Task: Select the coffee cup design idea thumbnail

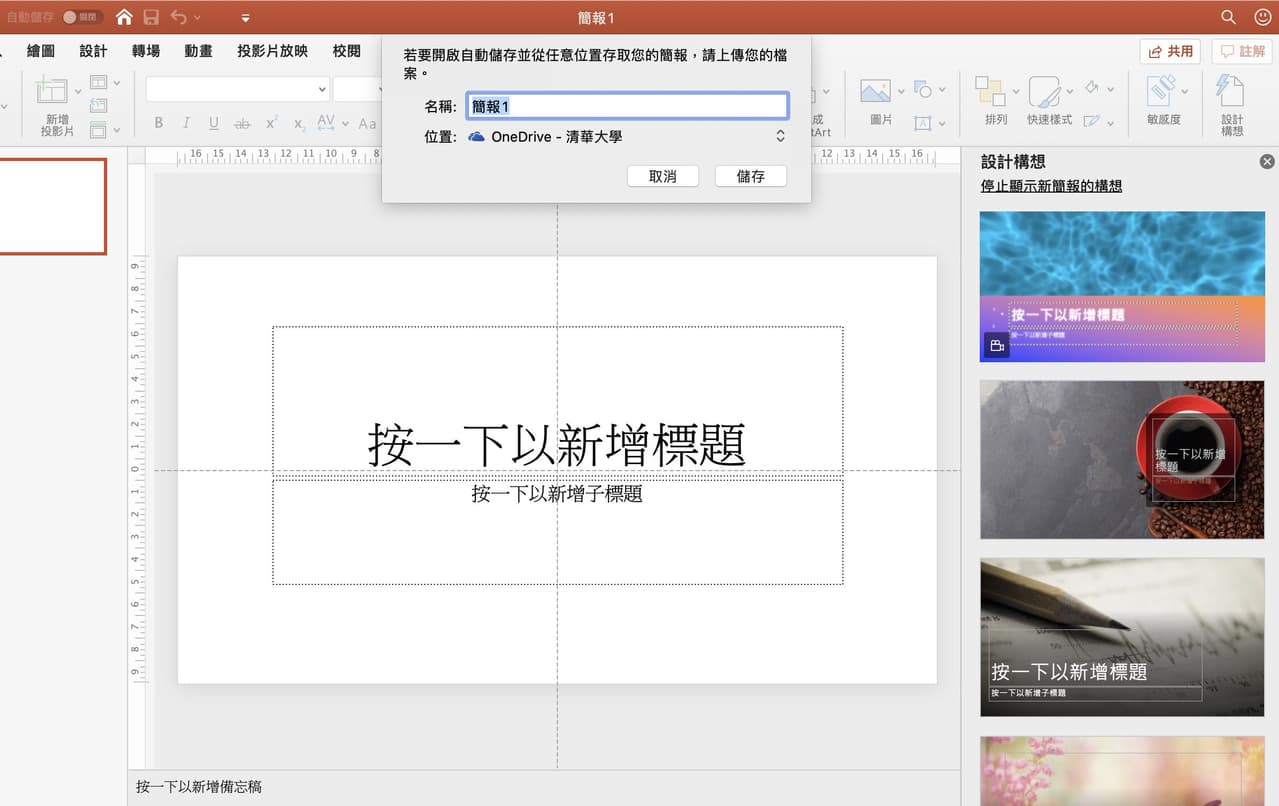Action: tap(1122, 459)
